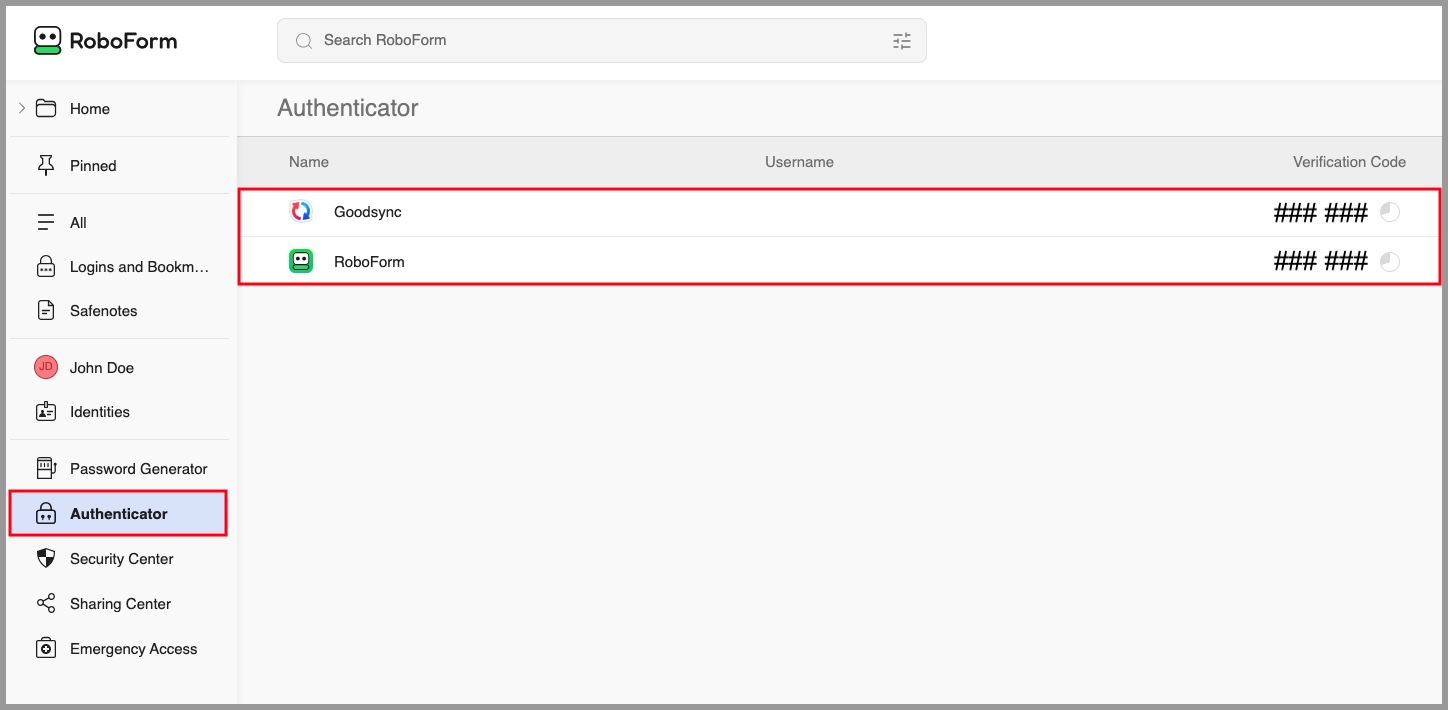Click RoboForm code countdown timer
This screenshot has height=710, width=1448.
pyautogui.click(x=1390, y=262)
